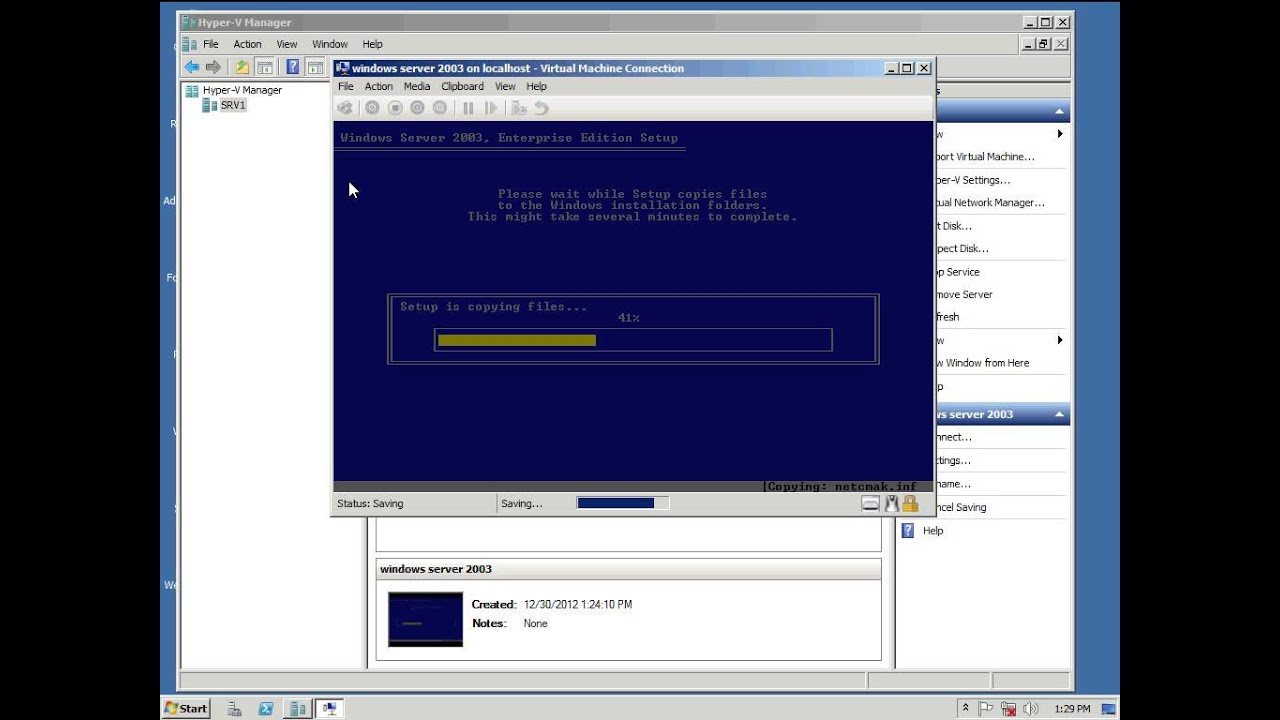1280x720 pixels.
Task: Open the Action menu in Hyper-V Manager
Action: 247,44
